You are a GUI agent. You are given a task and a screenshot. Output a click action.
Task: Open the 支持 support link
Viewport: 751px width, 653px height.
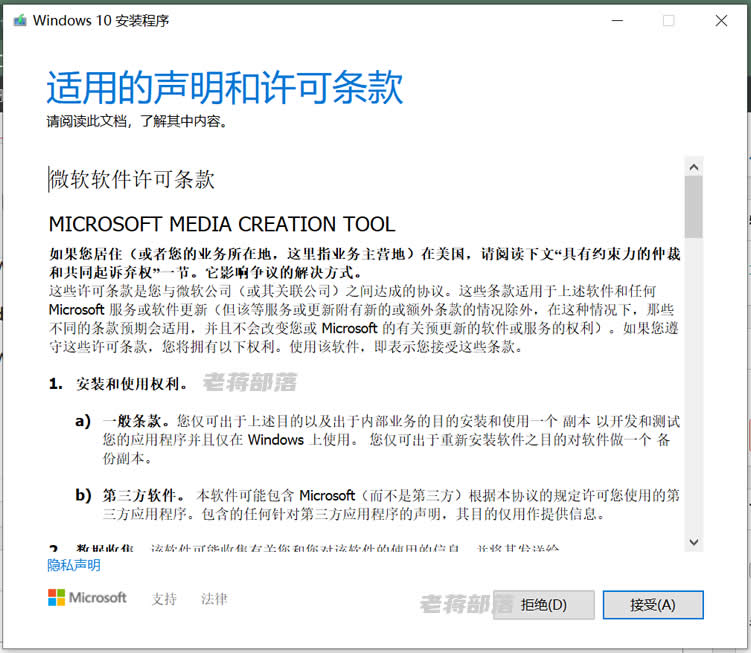(164, 598)
